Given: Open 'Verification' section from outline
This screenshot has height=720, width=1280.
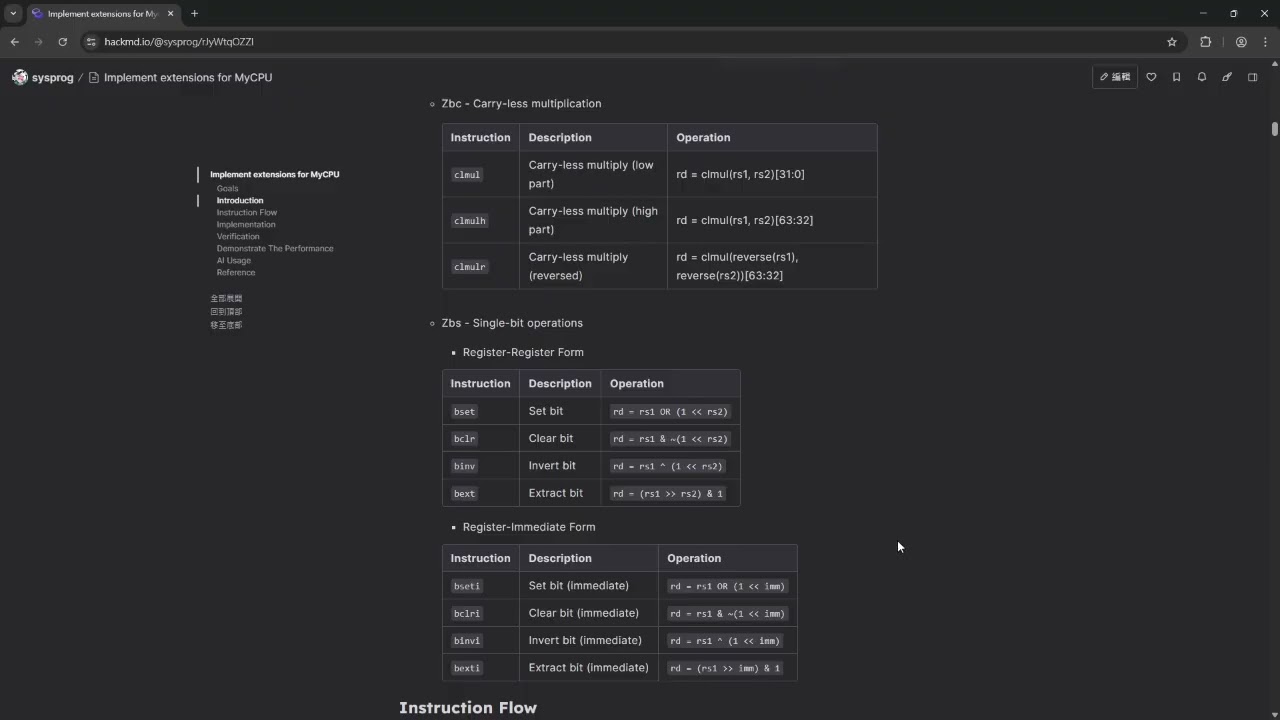Looking at the screenshot, I should point(238,236).
